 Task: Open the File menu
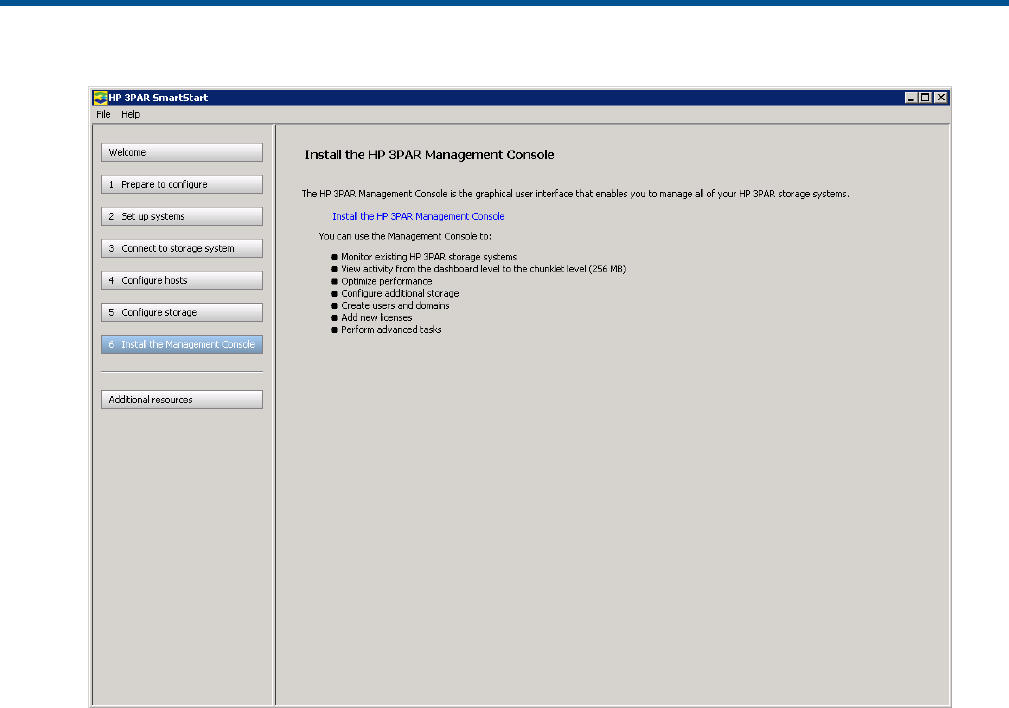click(x=103, y=114)
